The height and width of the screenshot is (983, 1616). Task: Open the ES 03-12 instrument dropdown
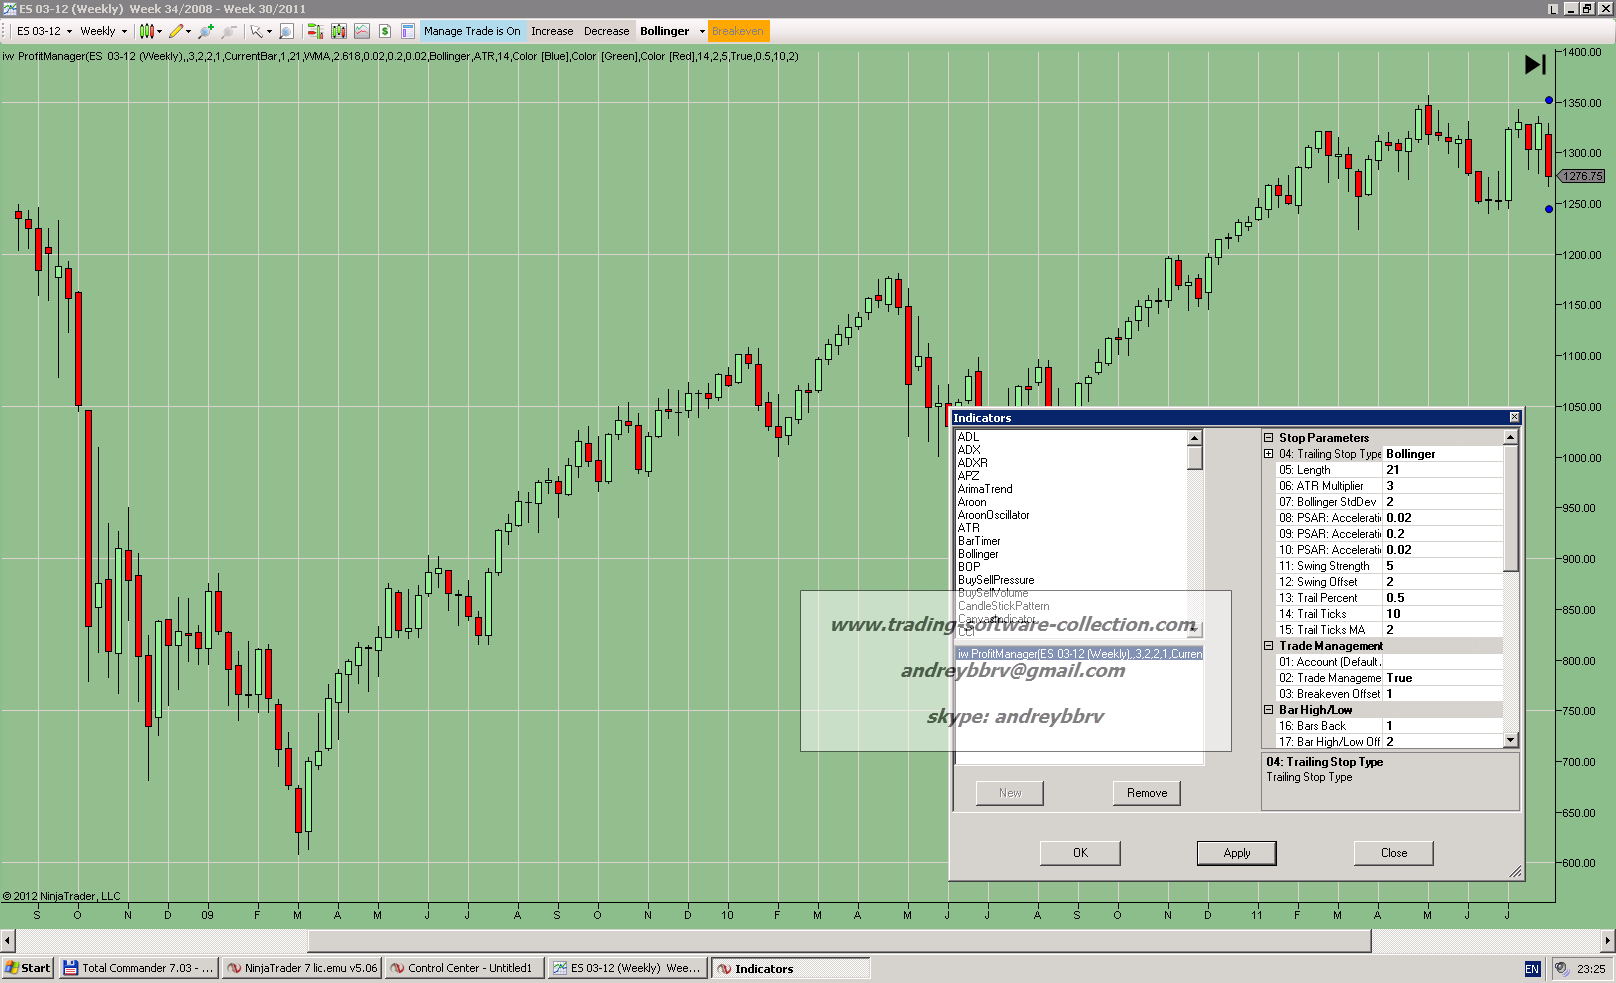(44, 31)
